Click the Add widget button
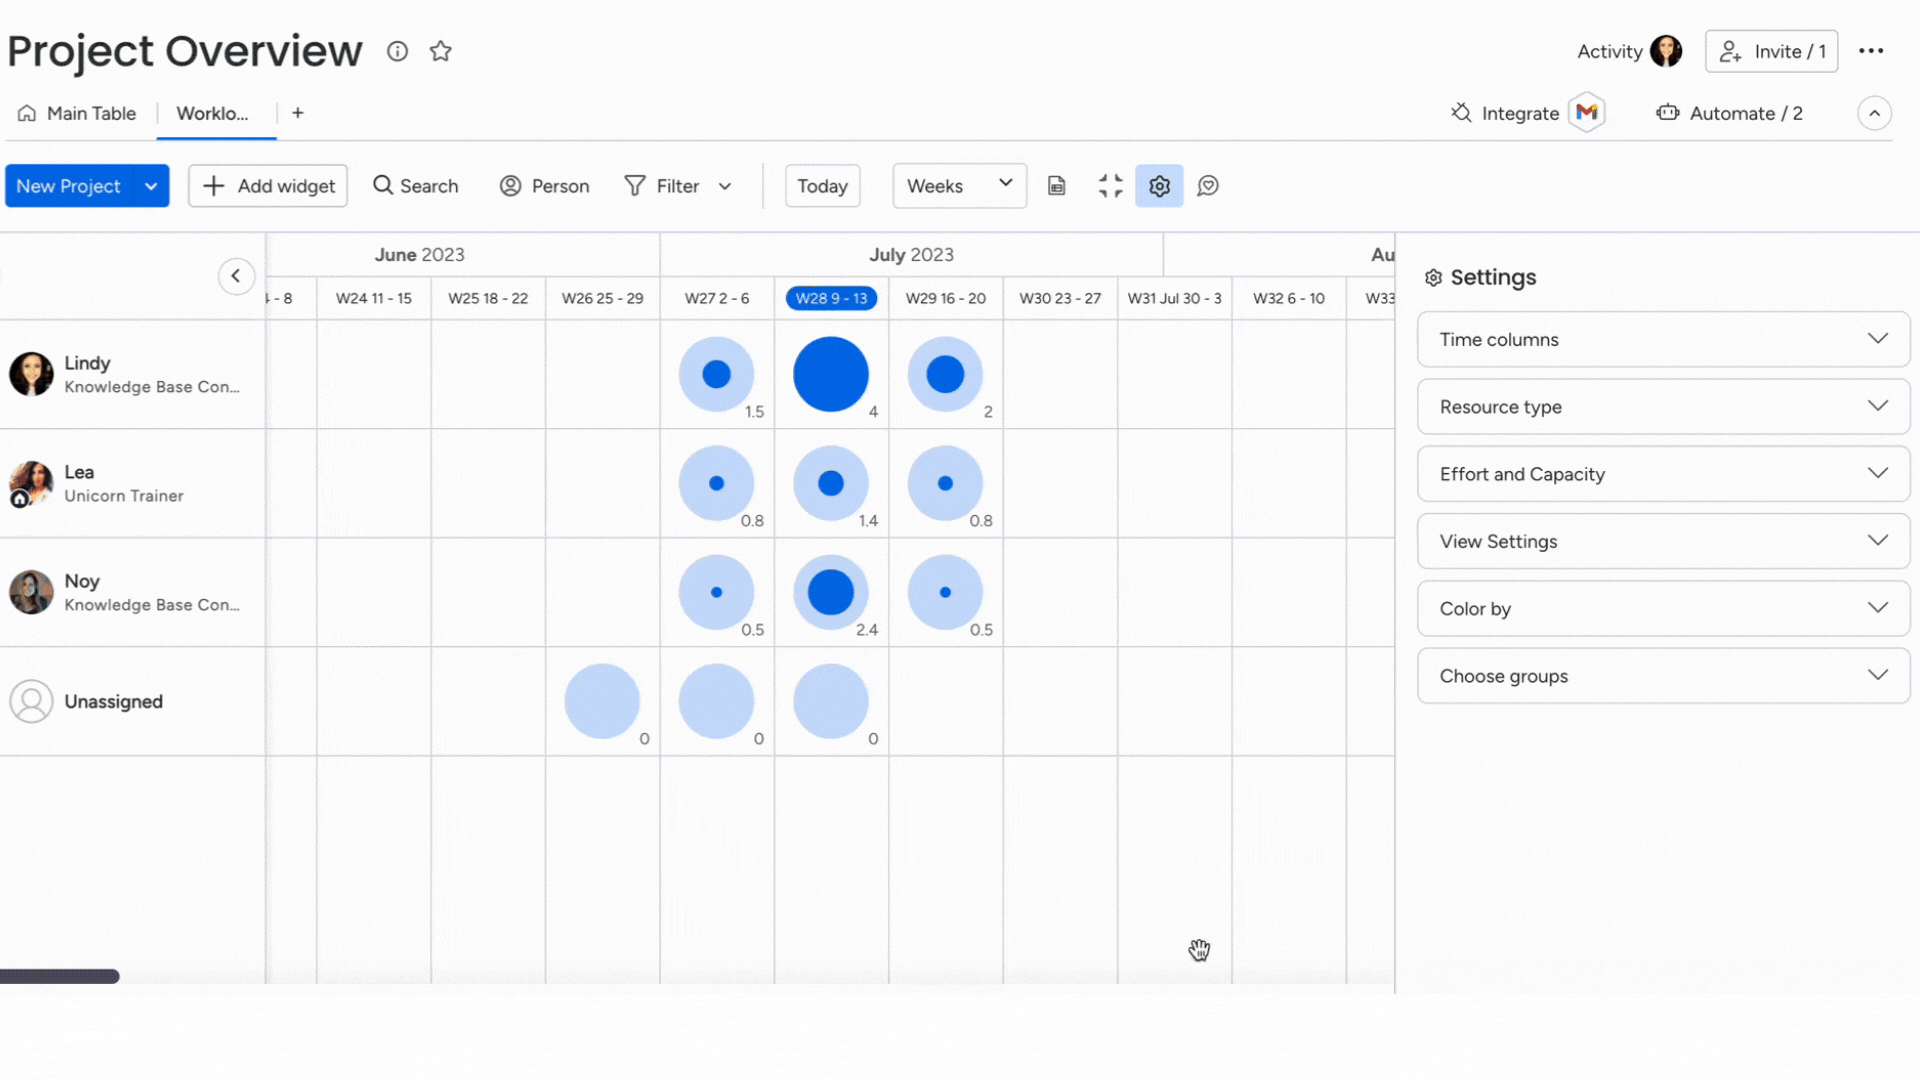The width and height of the screenshot is (1920, 1080). tap(268, 186)
